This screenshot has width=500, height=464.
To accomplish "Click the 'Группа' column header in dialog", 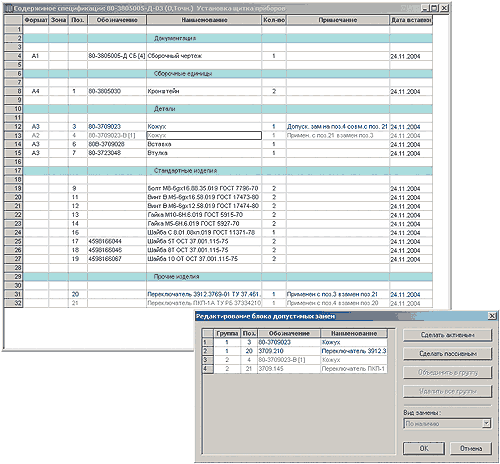I will pos(227,333).
